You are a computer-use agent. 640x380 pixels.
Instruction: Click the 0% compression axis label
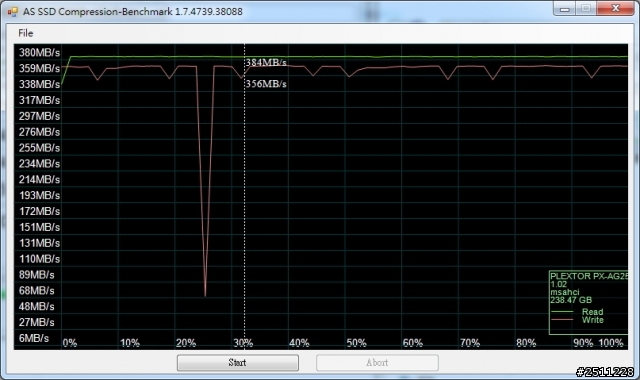[x=70, y=343]
